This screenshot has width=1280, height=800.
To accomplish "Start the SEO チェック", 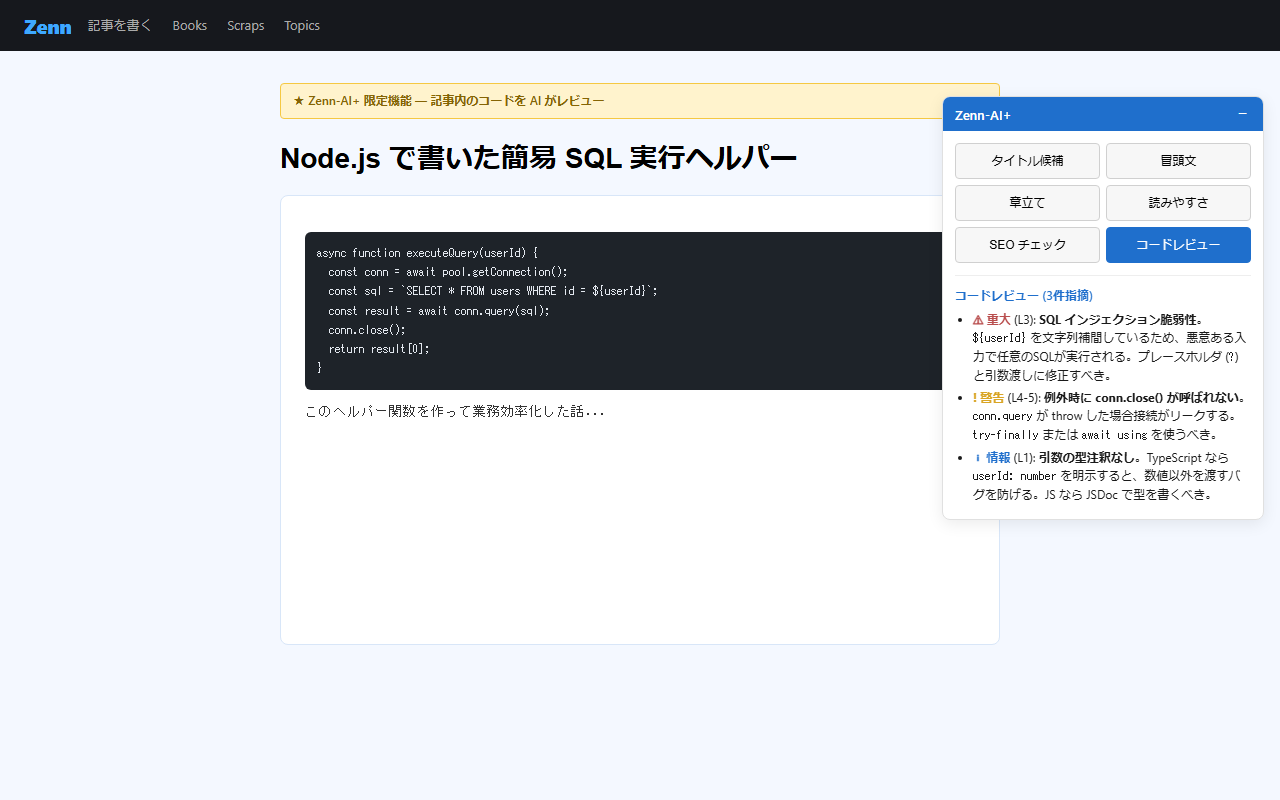I will [1027, 245].
